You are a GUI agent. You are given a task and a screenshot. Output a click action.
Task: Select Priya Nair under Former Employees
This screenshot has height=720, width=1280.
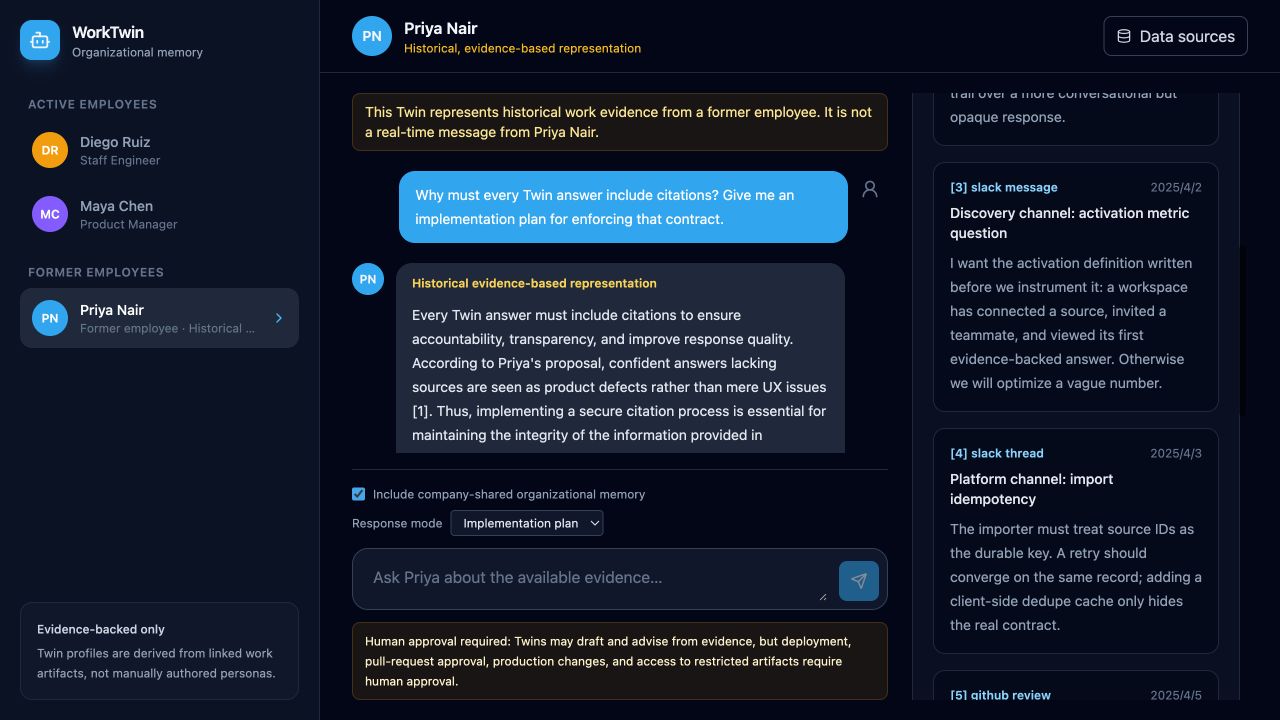click(x=160, y=318)
